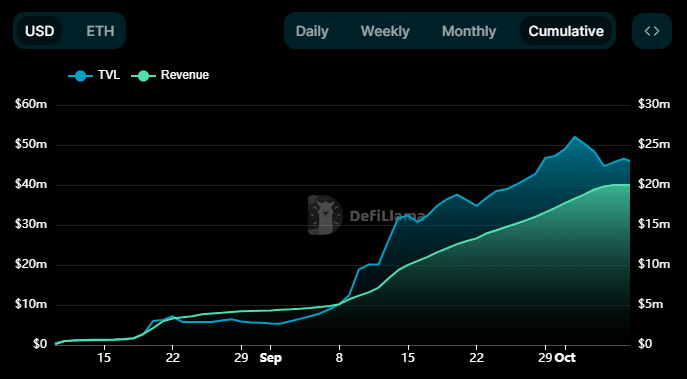The height and width of the screenshot is (379, 687).
Task: Switch currency to USD
Action: [x=39, y=31]
